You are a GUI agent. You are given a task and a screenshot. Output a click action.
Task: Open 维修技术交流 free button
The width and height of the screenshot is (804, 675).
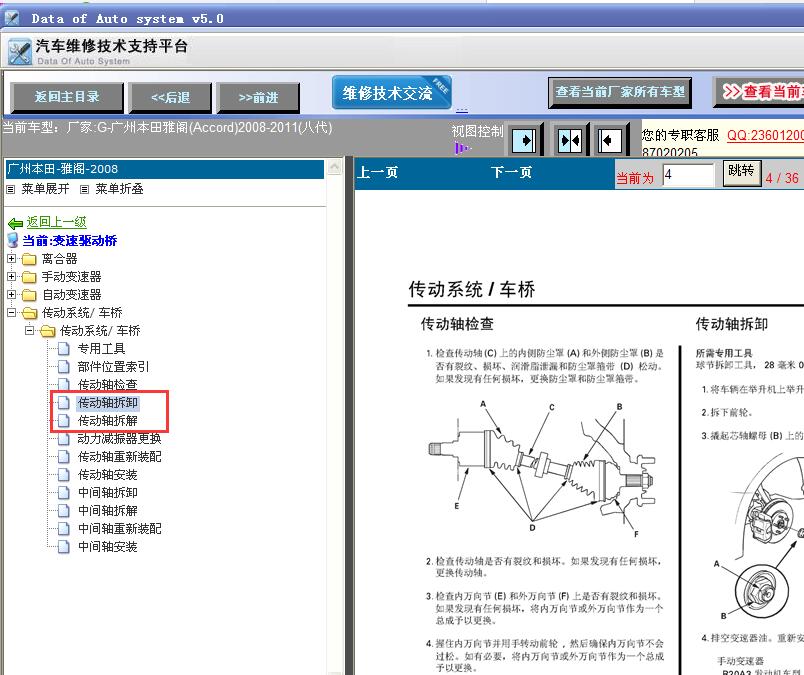click(x=392, y=93)
